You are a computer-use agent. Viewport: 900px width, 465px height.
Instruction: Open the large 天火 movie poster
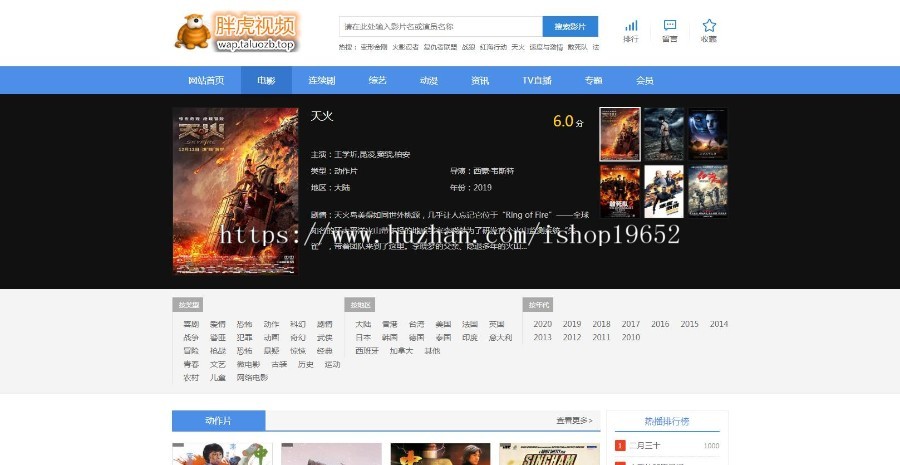pyautogui.click(x=235, y=191)
